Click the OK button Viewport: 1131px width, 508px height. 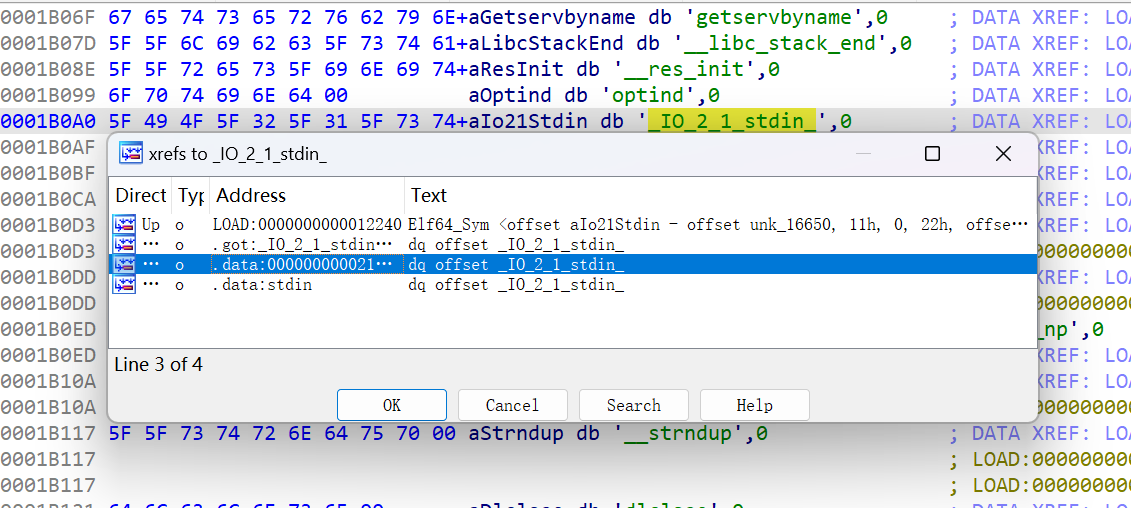(x=392, y=405)
